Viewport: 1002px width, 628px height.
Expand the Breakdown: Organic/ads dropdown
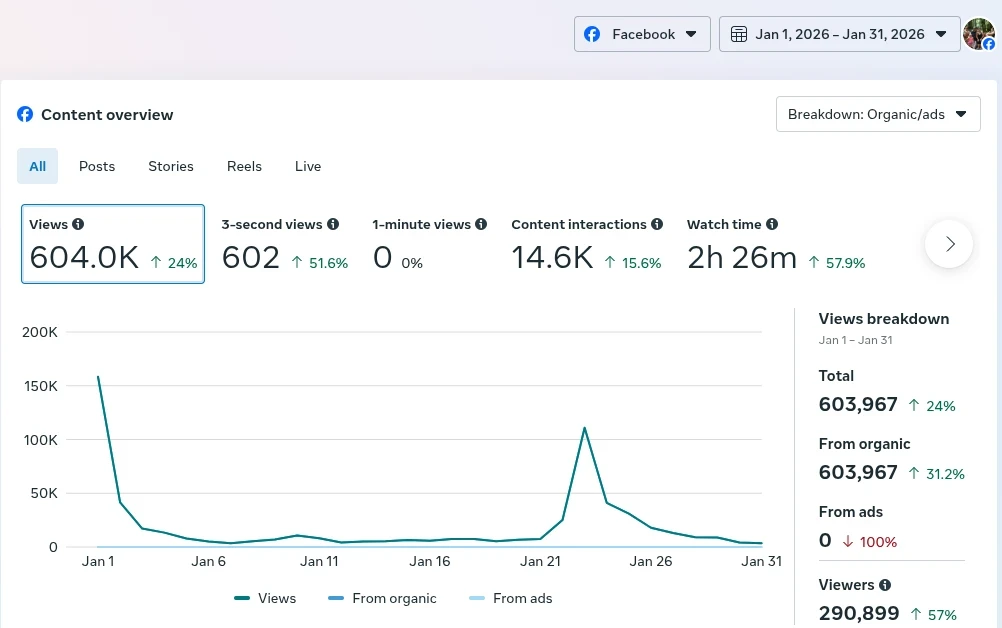[x=877, y=114]
